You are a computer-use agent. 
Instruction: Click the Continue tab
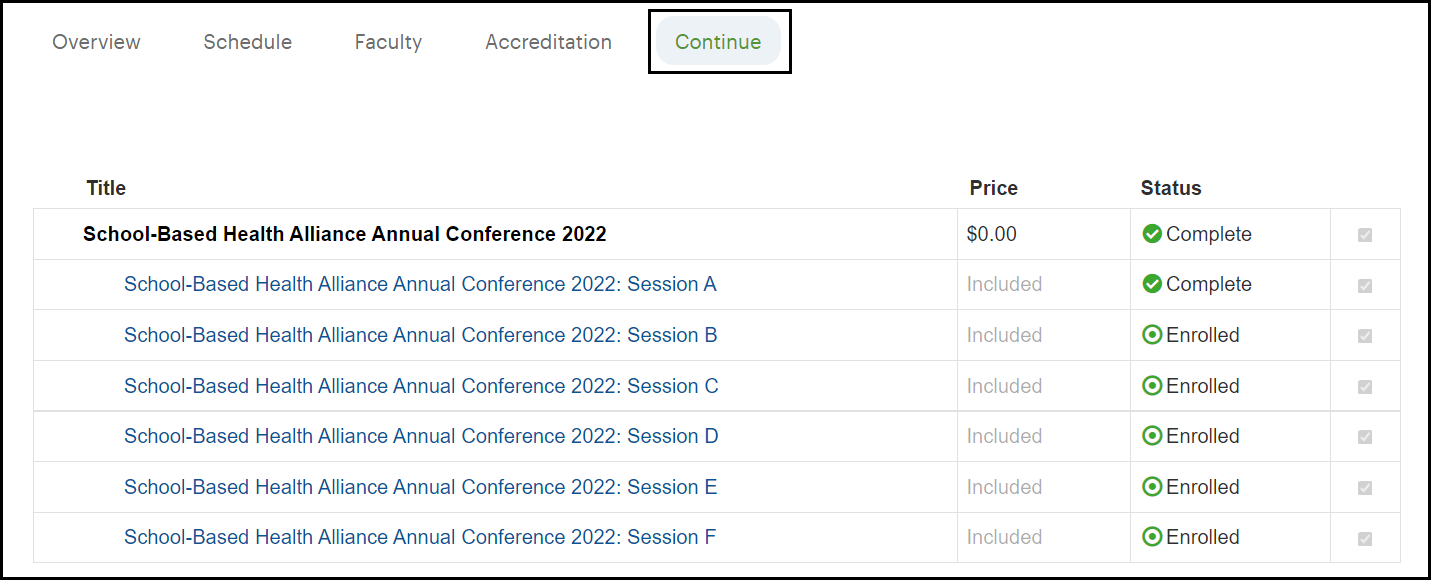click(718, 42)
